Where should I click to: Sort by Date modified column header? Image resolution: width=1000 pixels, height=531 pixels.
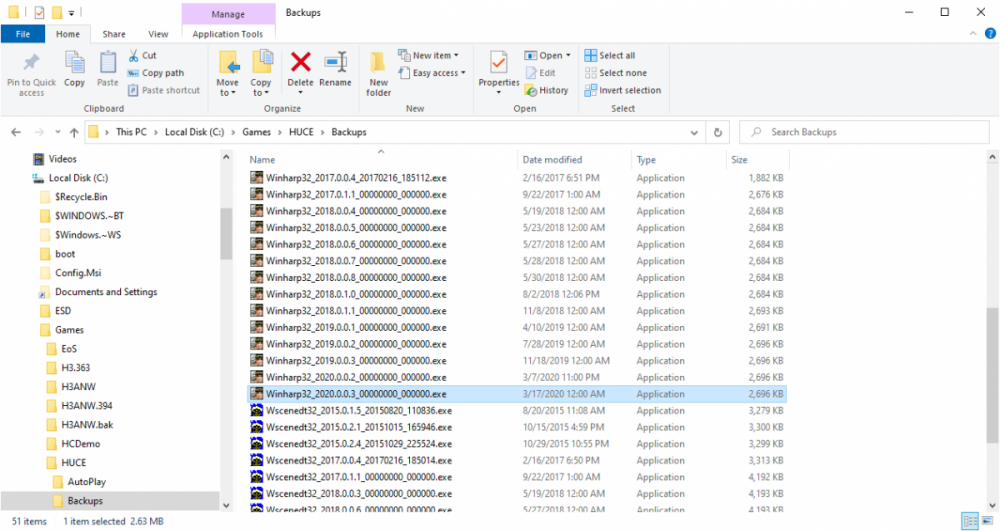click(573, 159)
